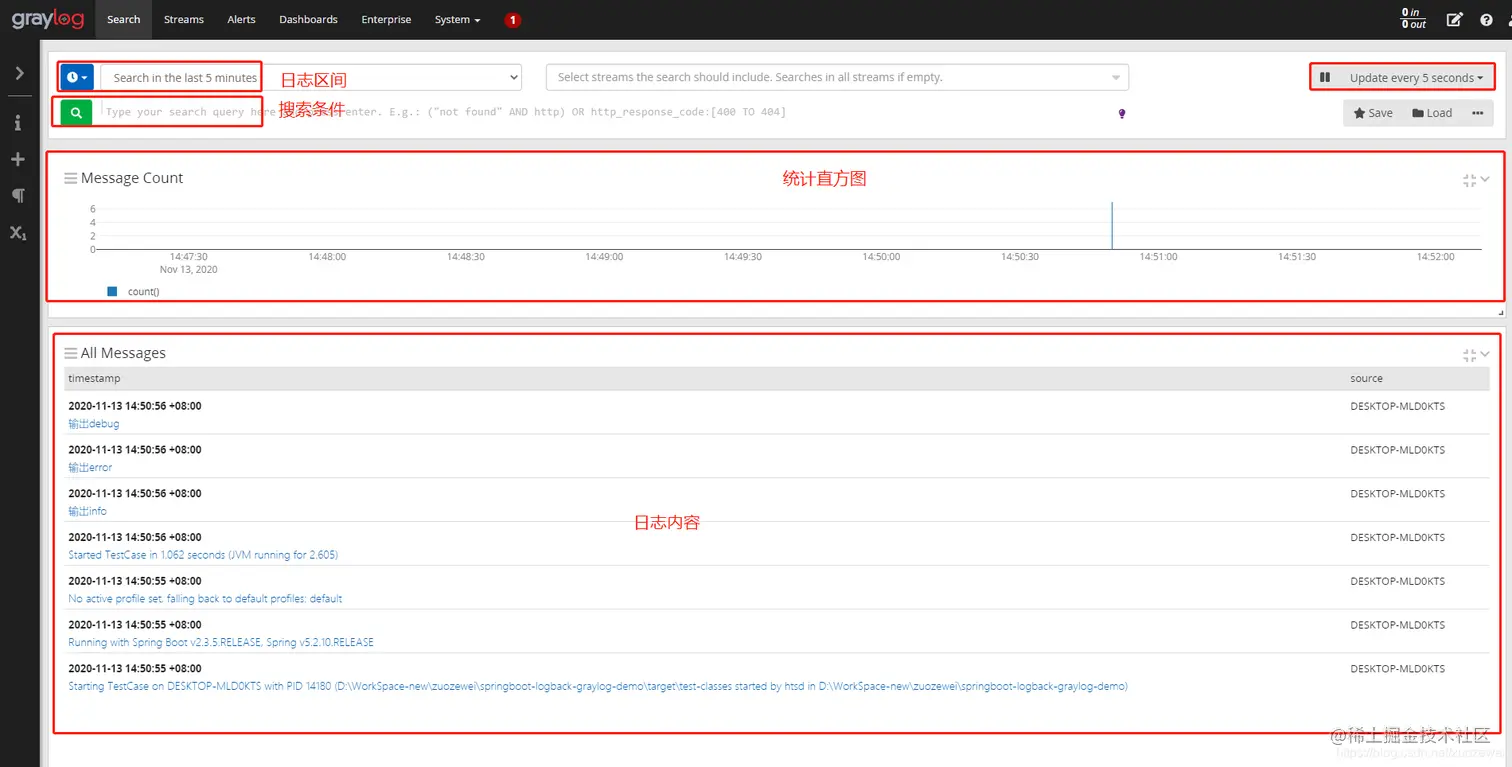Open the 'Started TestCase in 1.062 seconds' message
1512x767 pixels.
pyautogui.click(x=203, y=555)
